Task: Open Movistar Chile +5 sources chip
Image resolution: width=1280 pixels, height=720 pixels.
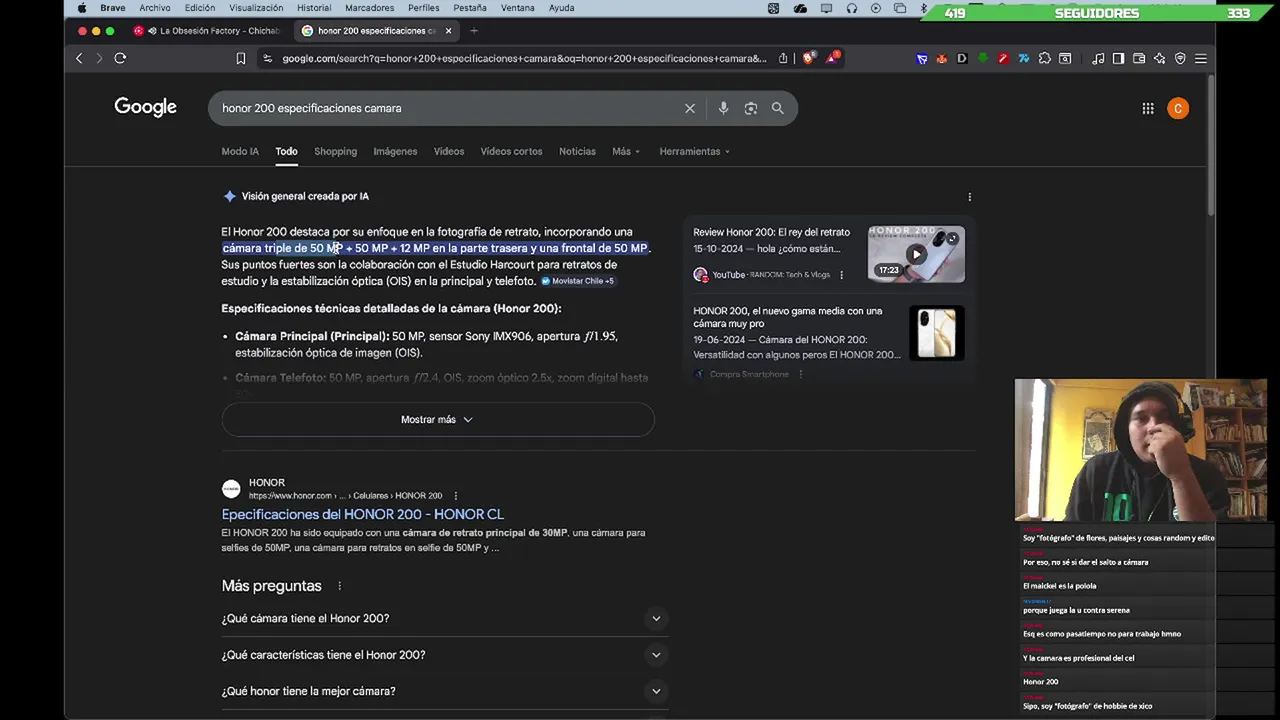Action: (578, 281)
